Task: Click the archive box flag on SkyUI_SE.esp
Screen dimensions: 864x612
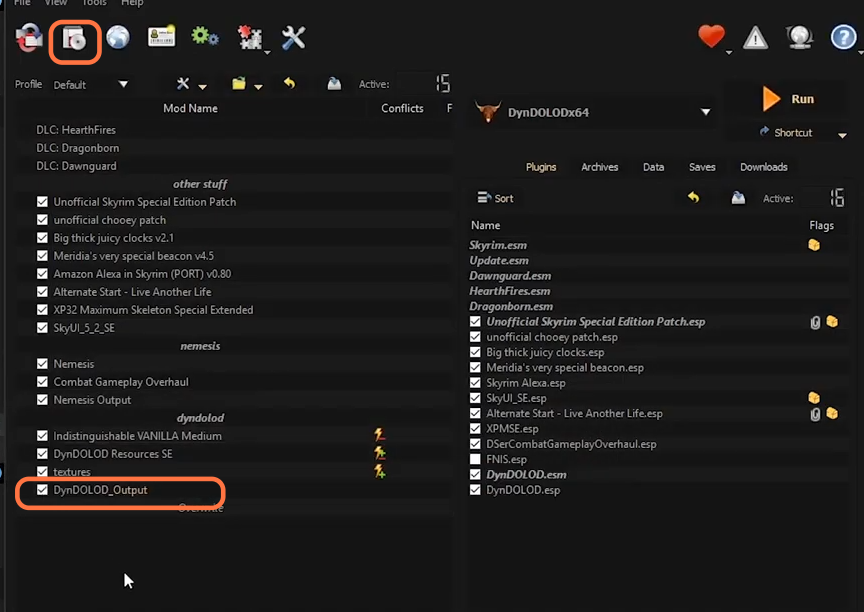Action: 814,398
